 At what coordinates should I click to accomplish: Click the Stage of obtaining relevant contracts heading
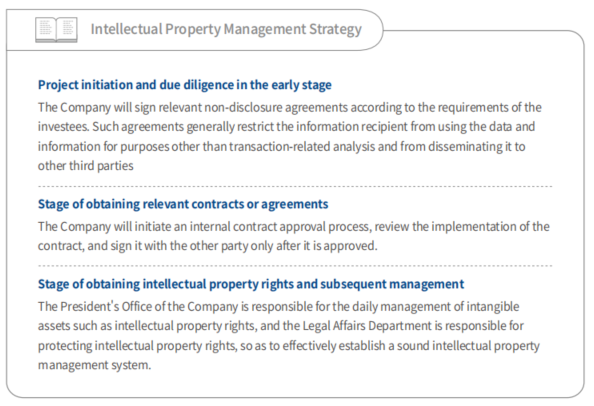pos(183,204)
